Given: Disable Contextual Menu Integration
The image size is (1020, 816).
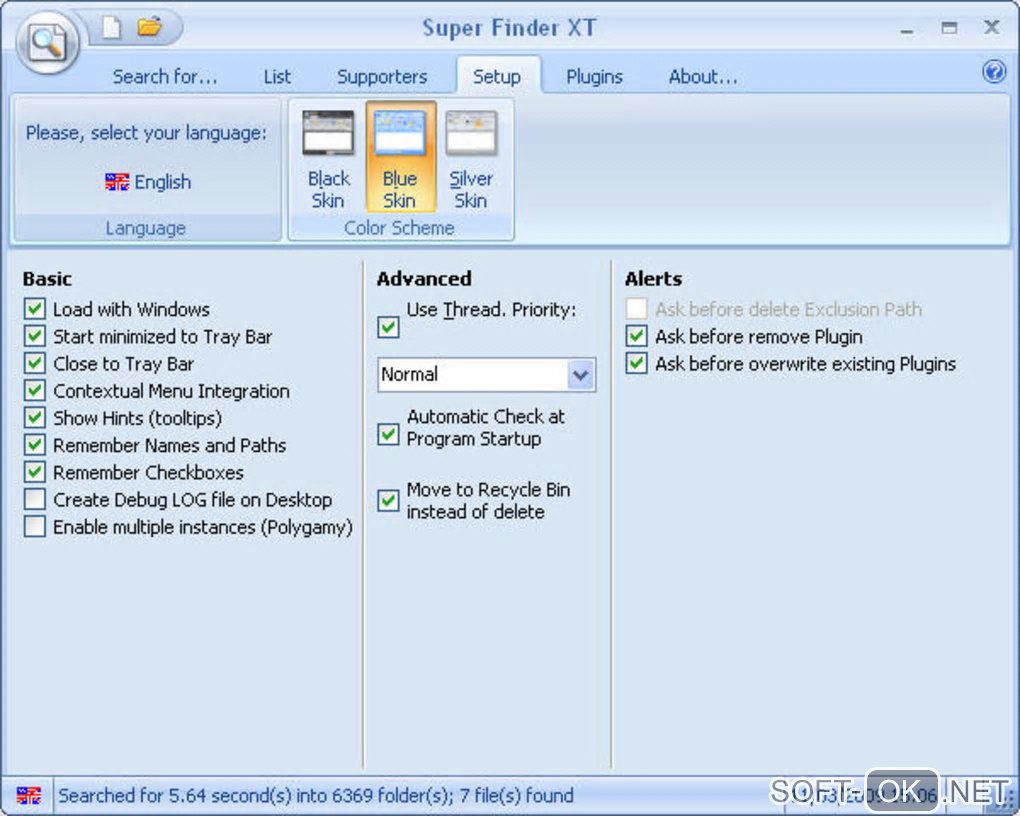Looking at the screenshot, I should [x=35, y=390].
